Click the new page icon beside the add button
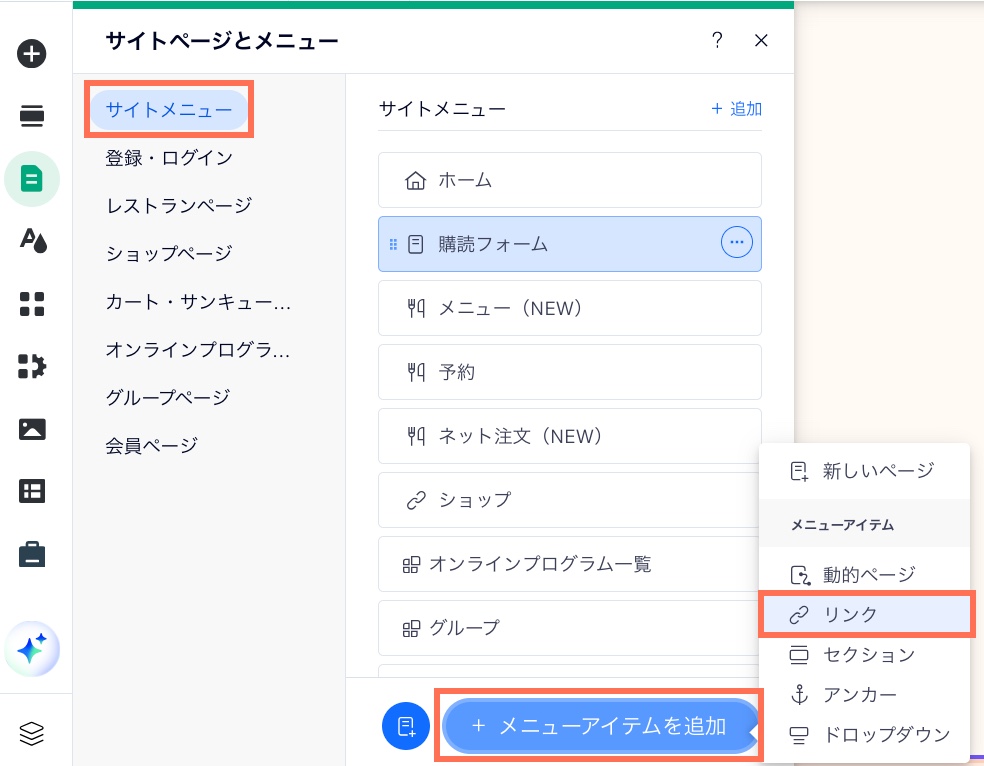This screenshot has height=766, width=984. coord(406,727)
